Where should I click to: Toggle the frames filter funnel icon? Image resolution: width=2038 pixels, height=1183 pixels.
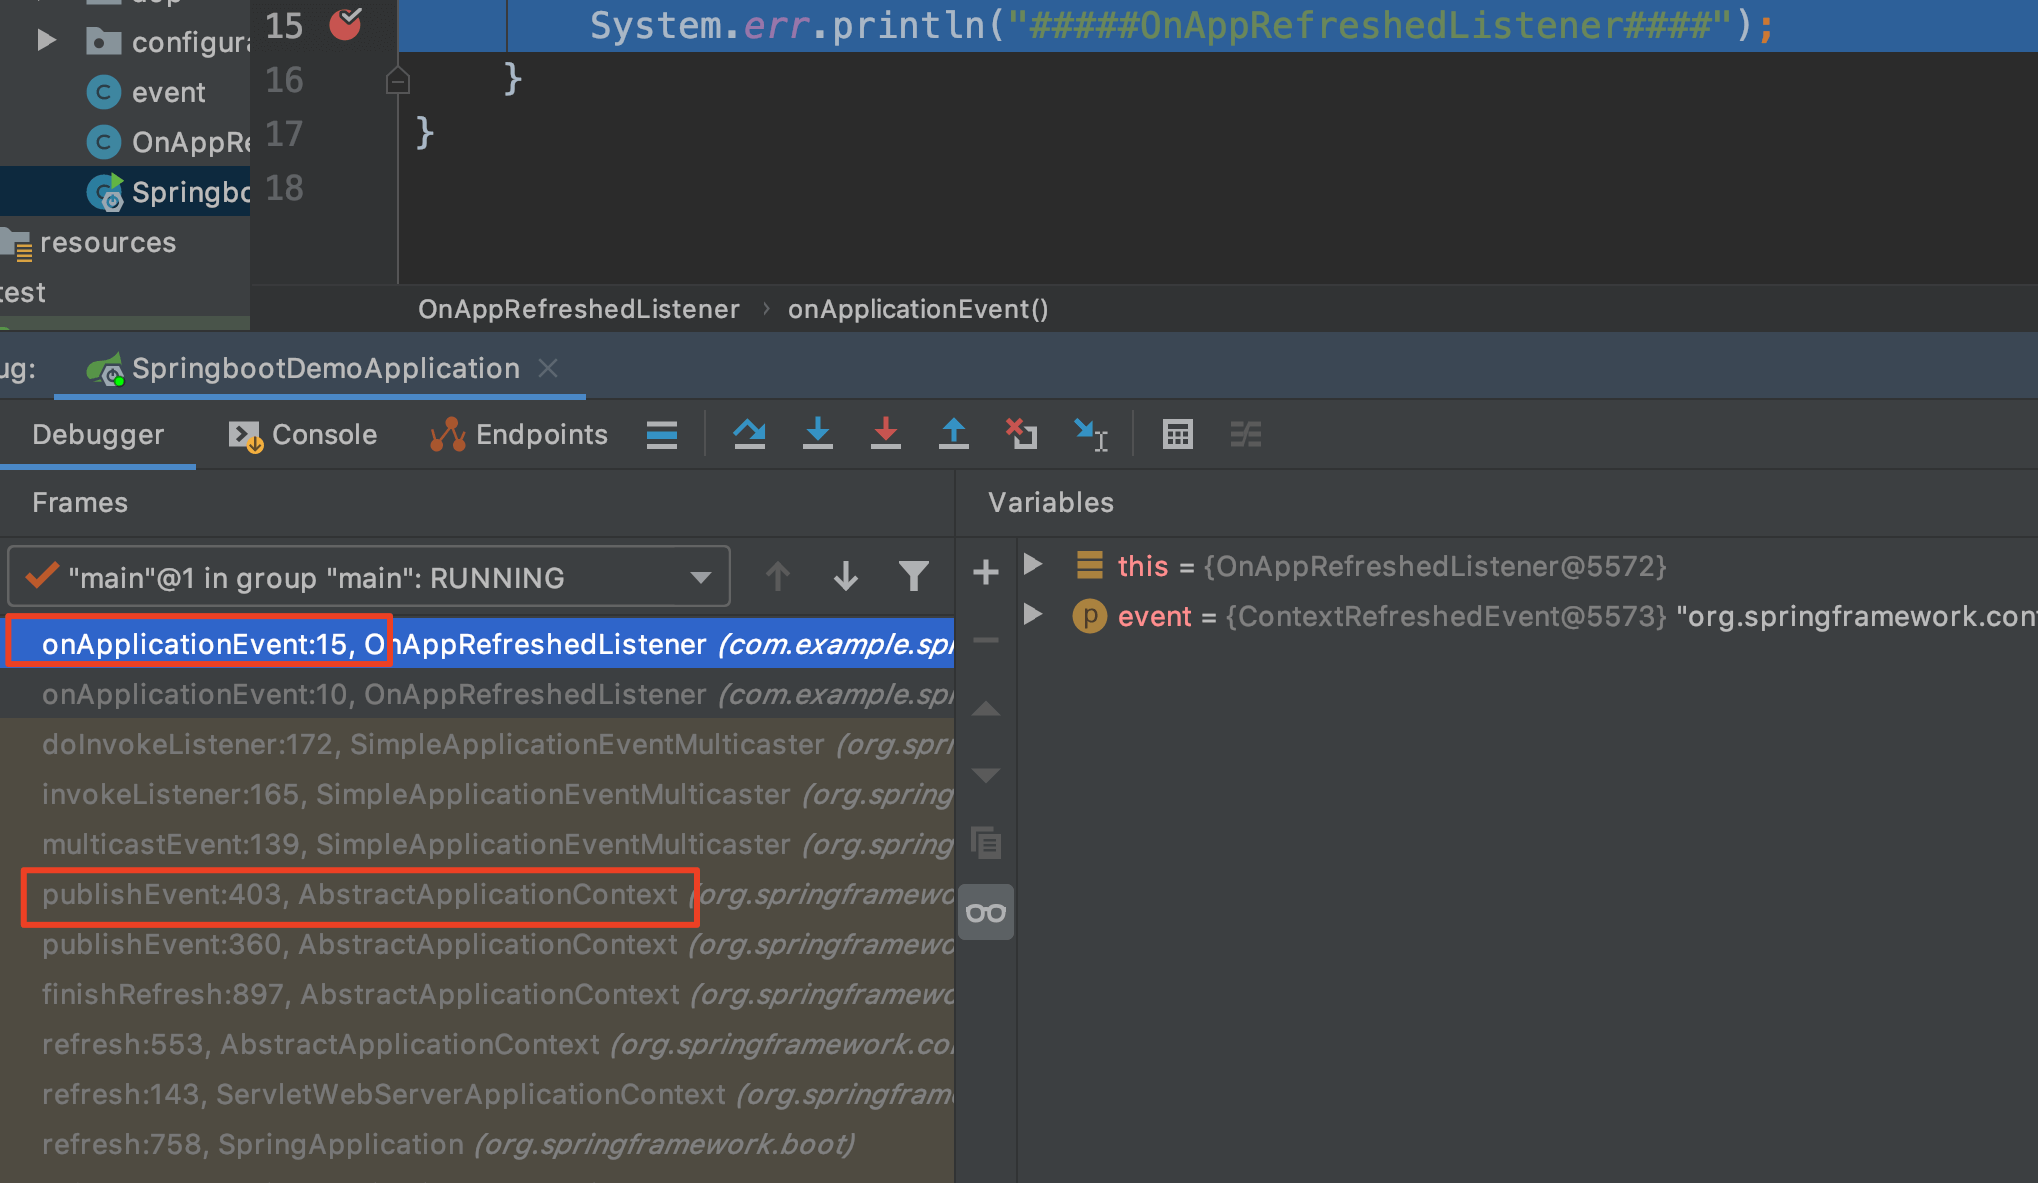point(913,576)
